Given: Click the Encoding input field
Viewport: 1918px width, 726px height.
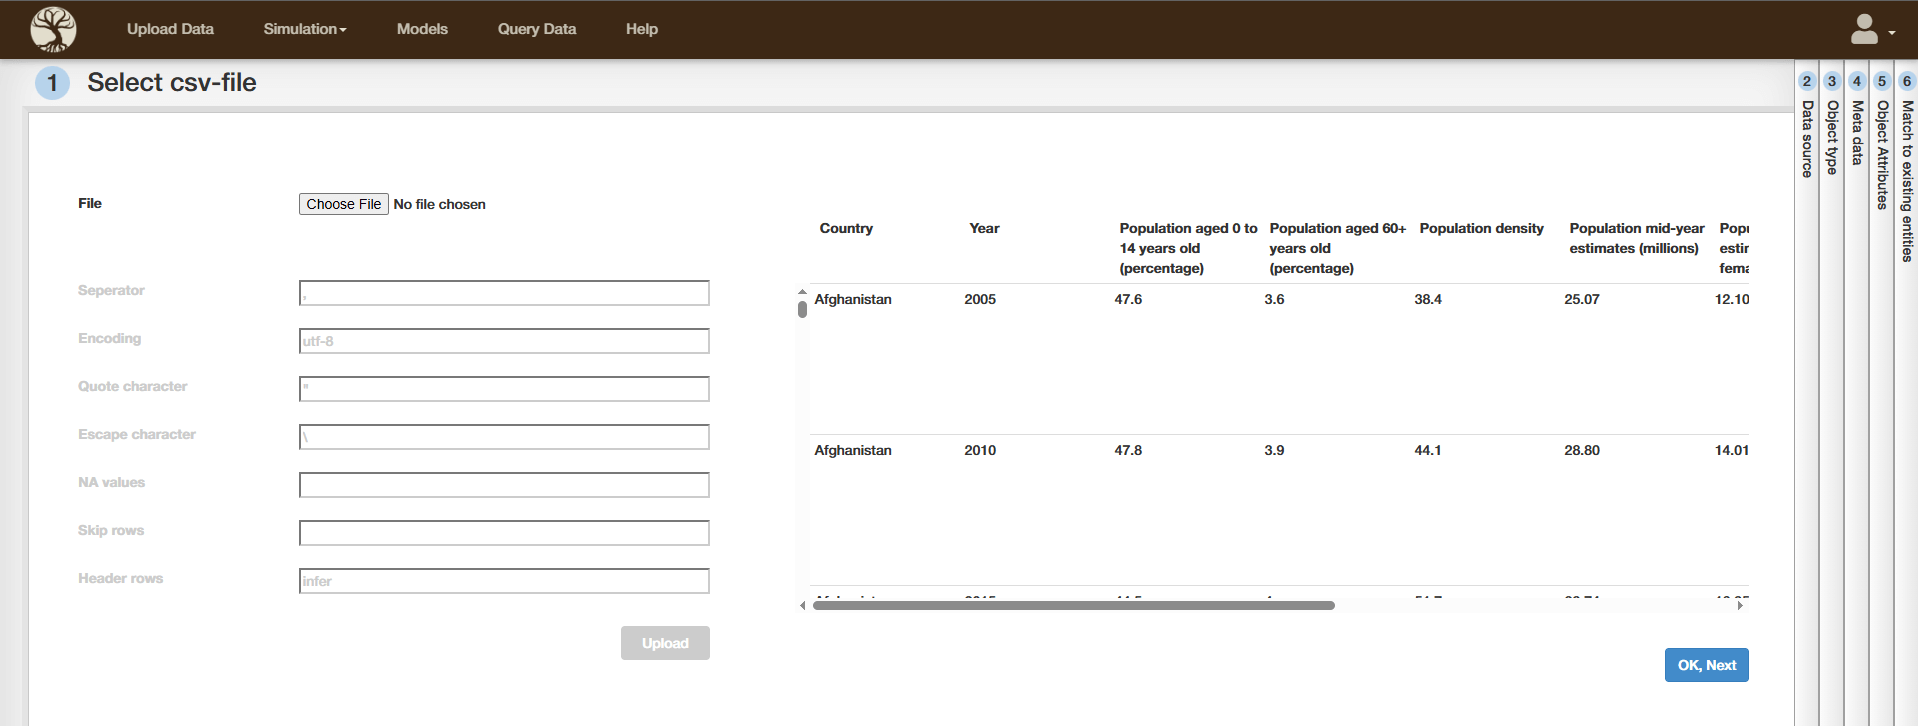Looking at the screenshot, I should (x=504, y=341).
